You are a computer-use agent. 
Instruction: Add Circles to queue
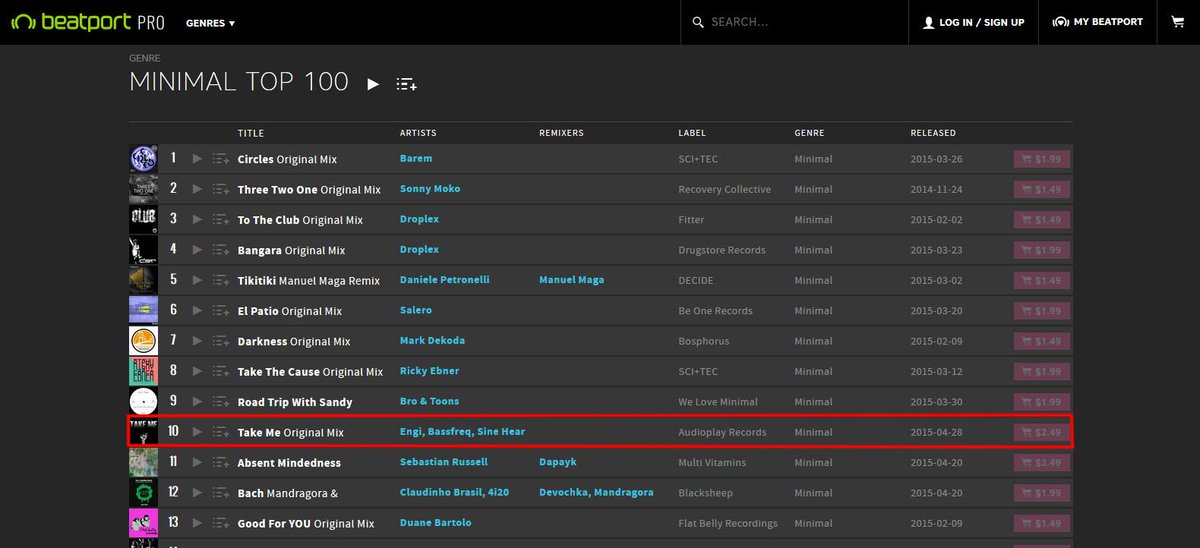221,158
